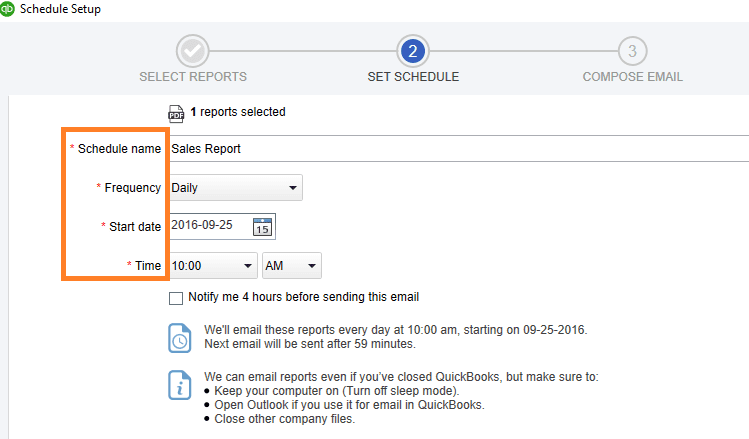Click the clock schedule info icon
The width and height of the screenshot is (749, 439).
pos(180,338)
